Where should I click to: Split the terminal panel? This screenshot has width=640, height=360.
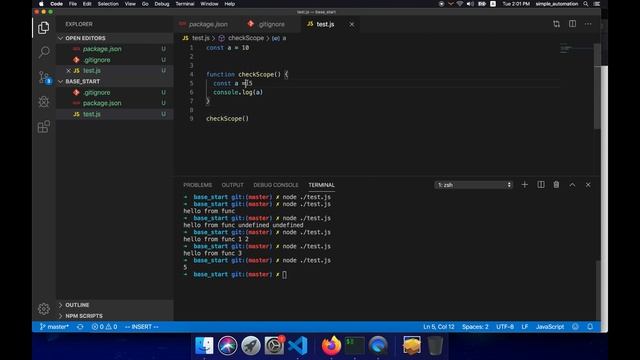tap(541, 185)
